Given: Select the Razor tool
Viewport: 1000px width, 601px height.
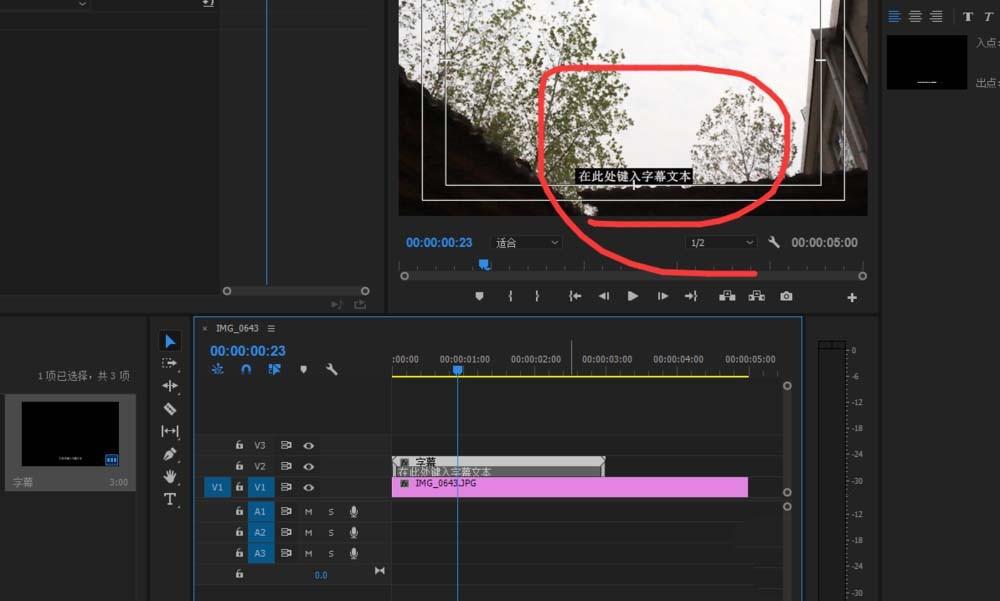Looking at the screenshot, I should tap(170, 410).
